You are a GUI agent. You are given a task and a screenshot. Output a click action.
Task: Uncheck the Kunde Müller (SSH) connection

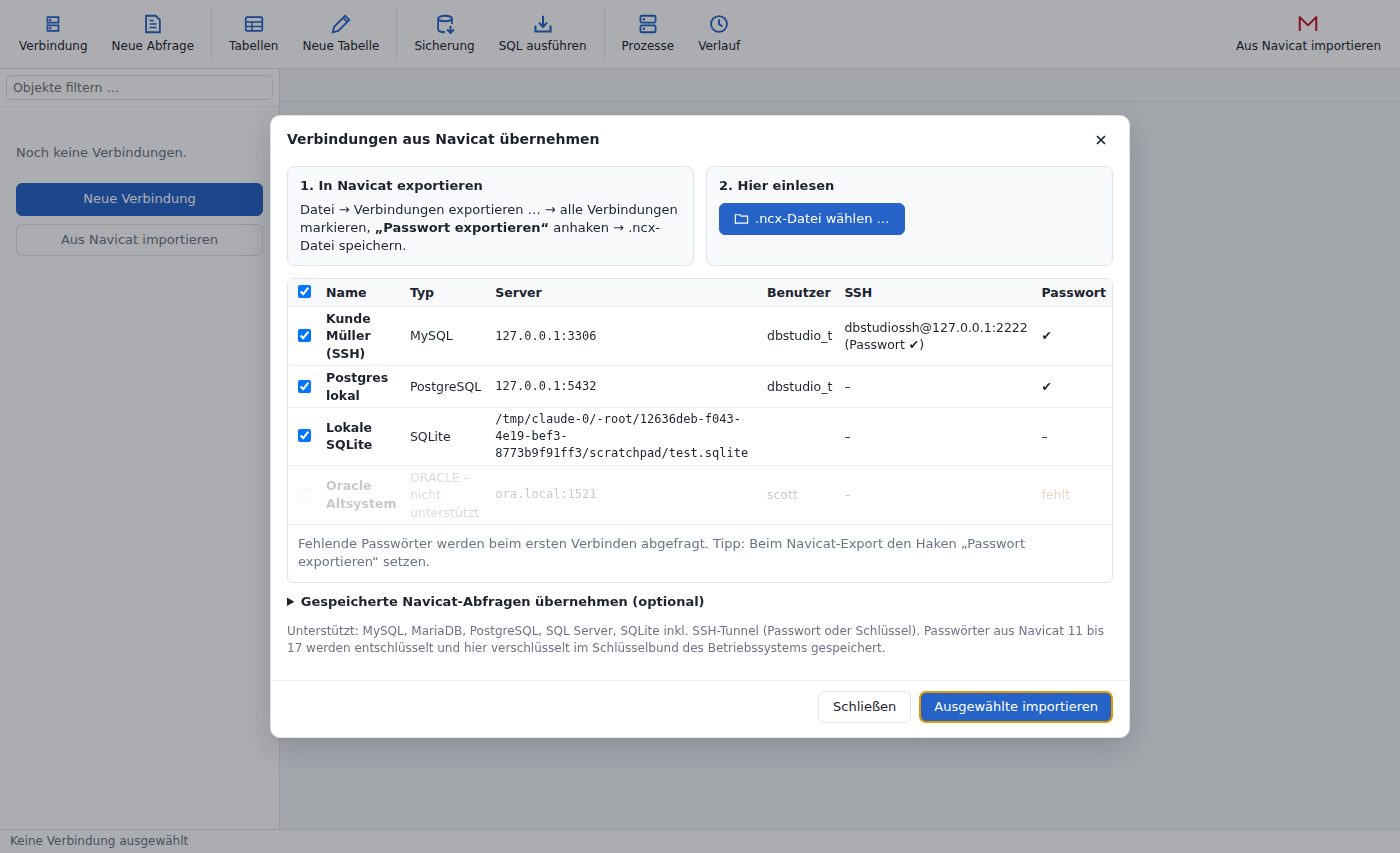point(305,336)
